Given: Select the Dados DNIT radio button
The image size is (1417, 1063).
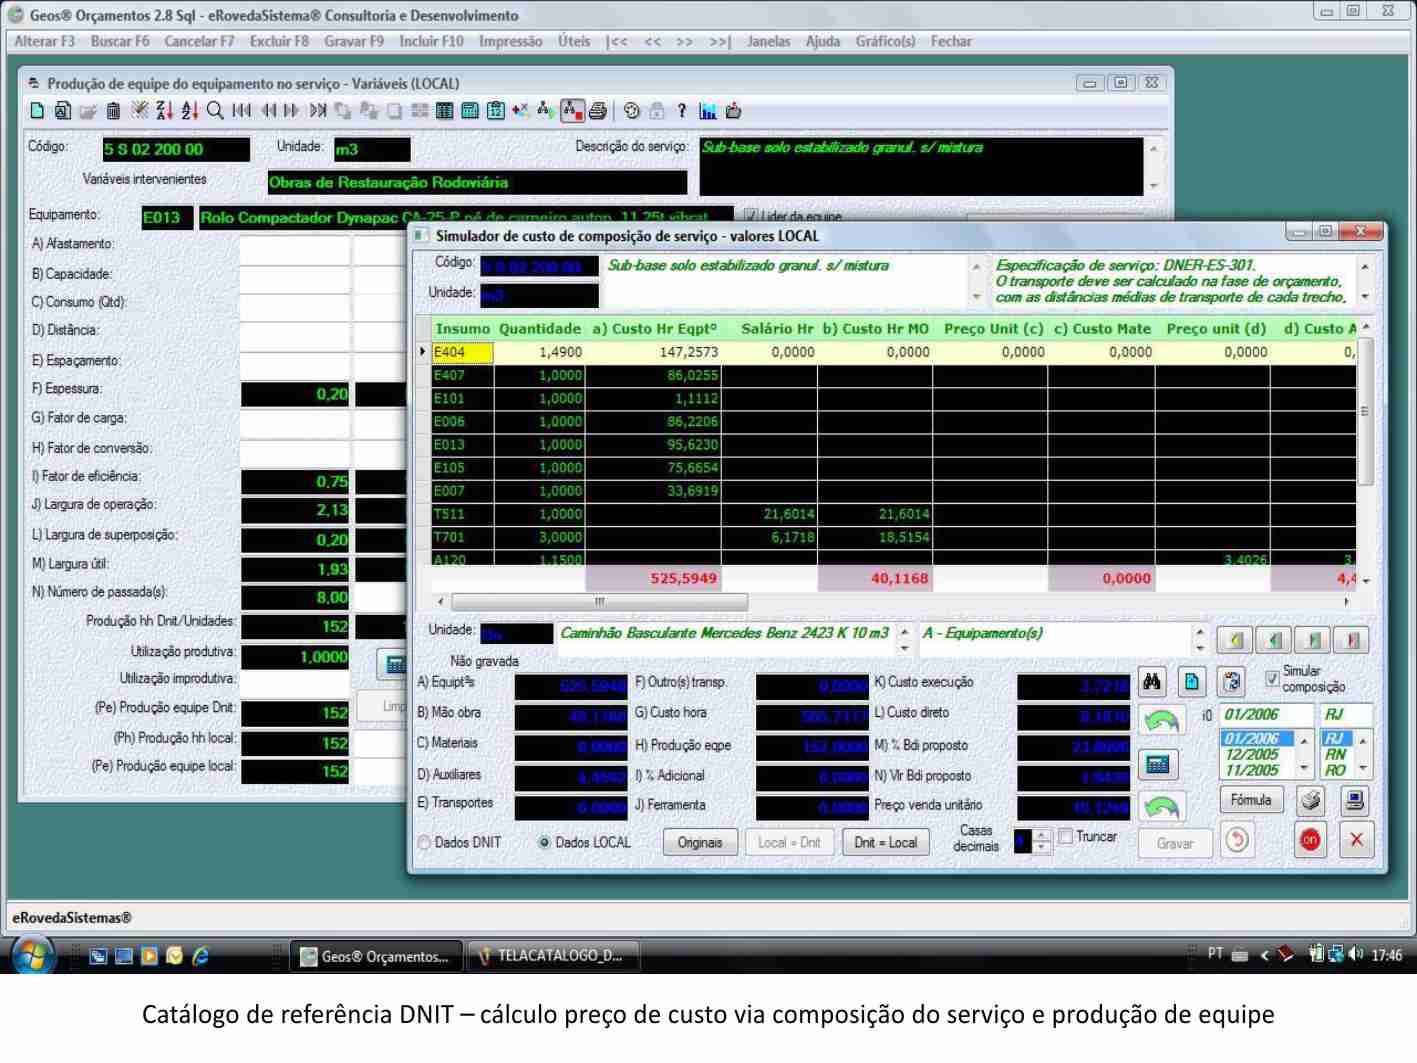Looking at the screenshot, I should click(x=424, y=843).
